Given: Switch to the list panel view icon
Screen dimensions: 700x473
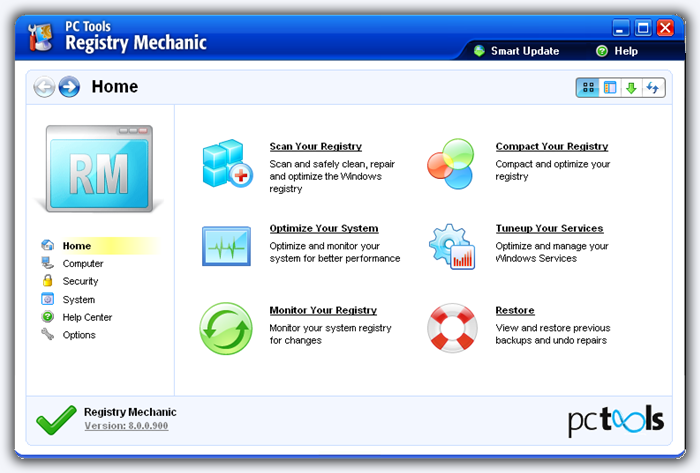Looking at the screenshot, I should 610,87.
